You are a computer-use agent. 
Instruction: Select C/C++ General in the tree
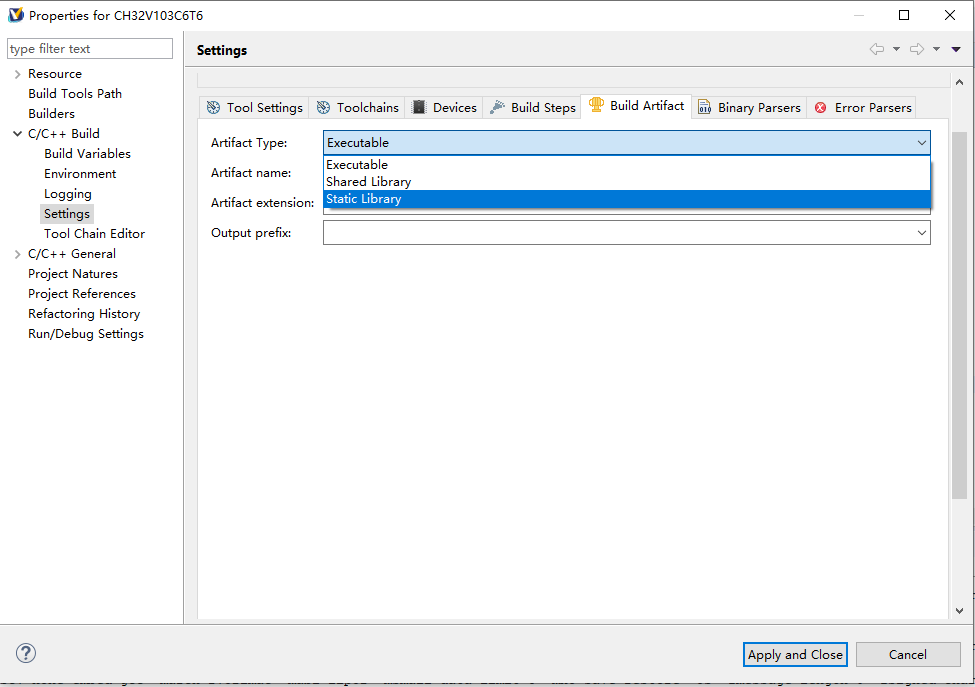[72, 254]
